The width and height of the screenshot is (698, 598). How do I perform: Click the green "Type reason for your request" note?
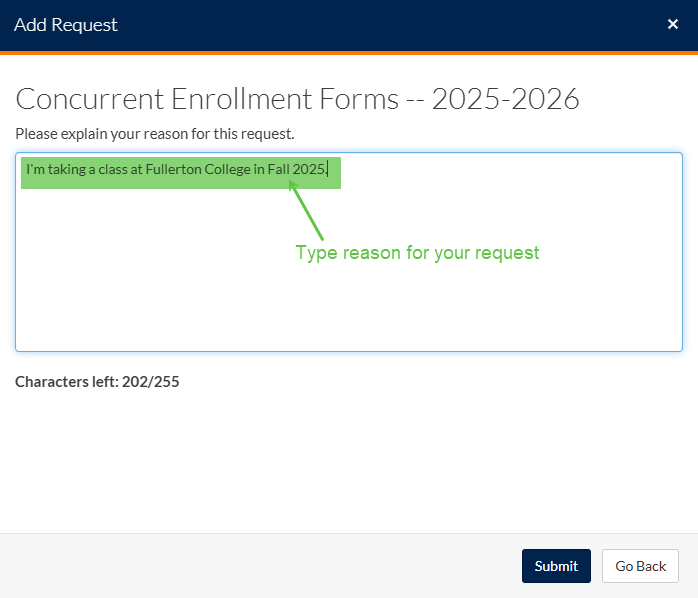point(417,253)
